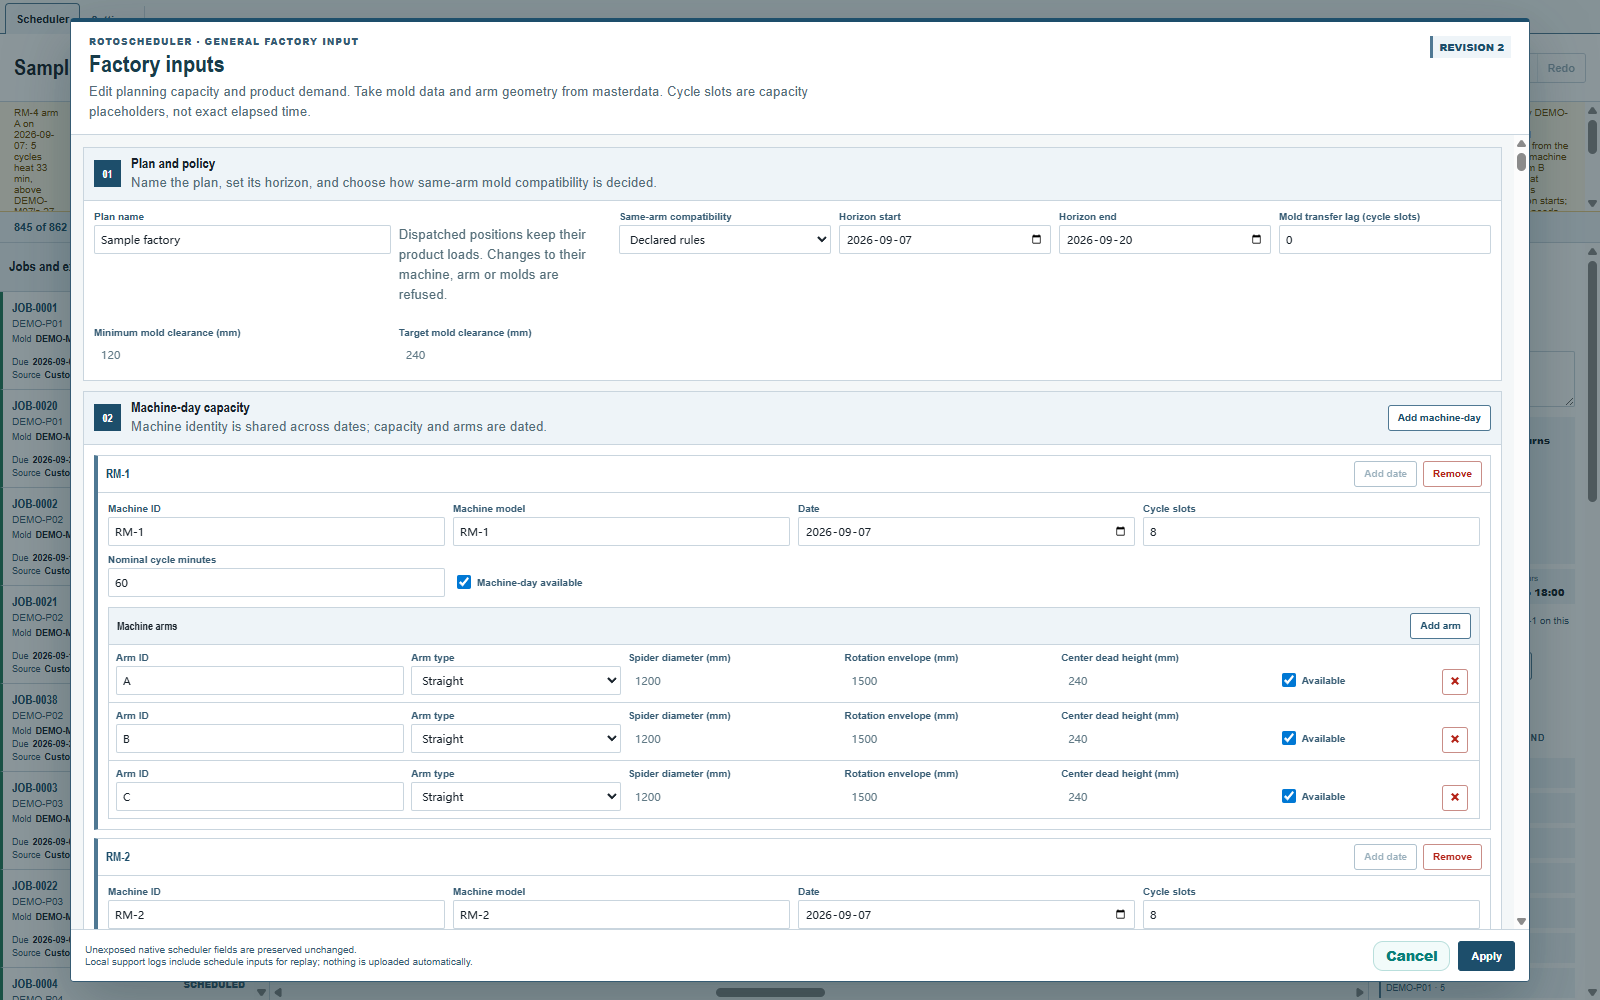Click the dialog scrollbar's down arrow

[x=1521, y=921]
